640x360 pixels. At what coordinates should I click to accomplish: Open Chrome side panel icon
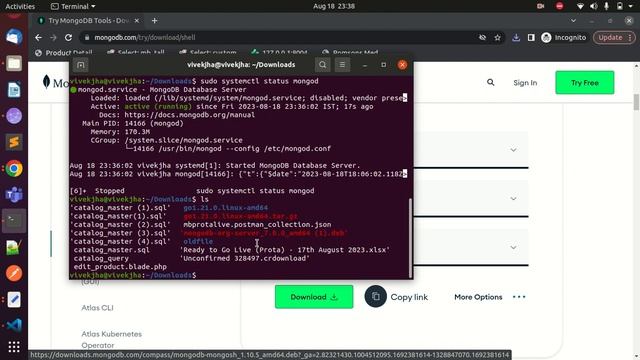point(531,38)
